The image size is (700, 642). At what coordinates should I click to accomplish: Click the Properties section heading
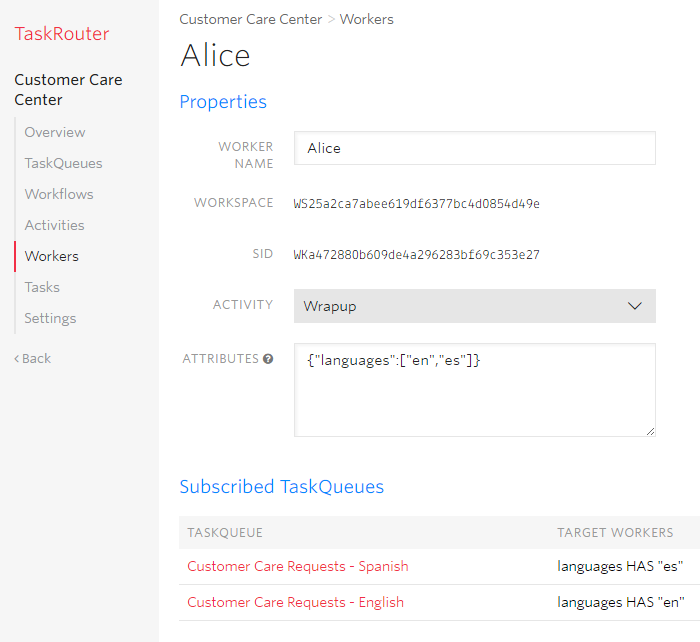click(x=223, y=102)
